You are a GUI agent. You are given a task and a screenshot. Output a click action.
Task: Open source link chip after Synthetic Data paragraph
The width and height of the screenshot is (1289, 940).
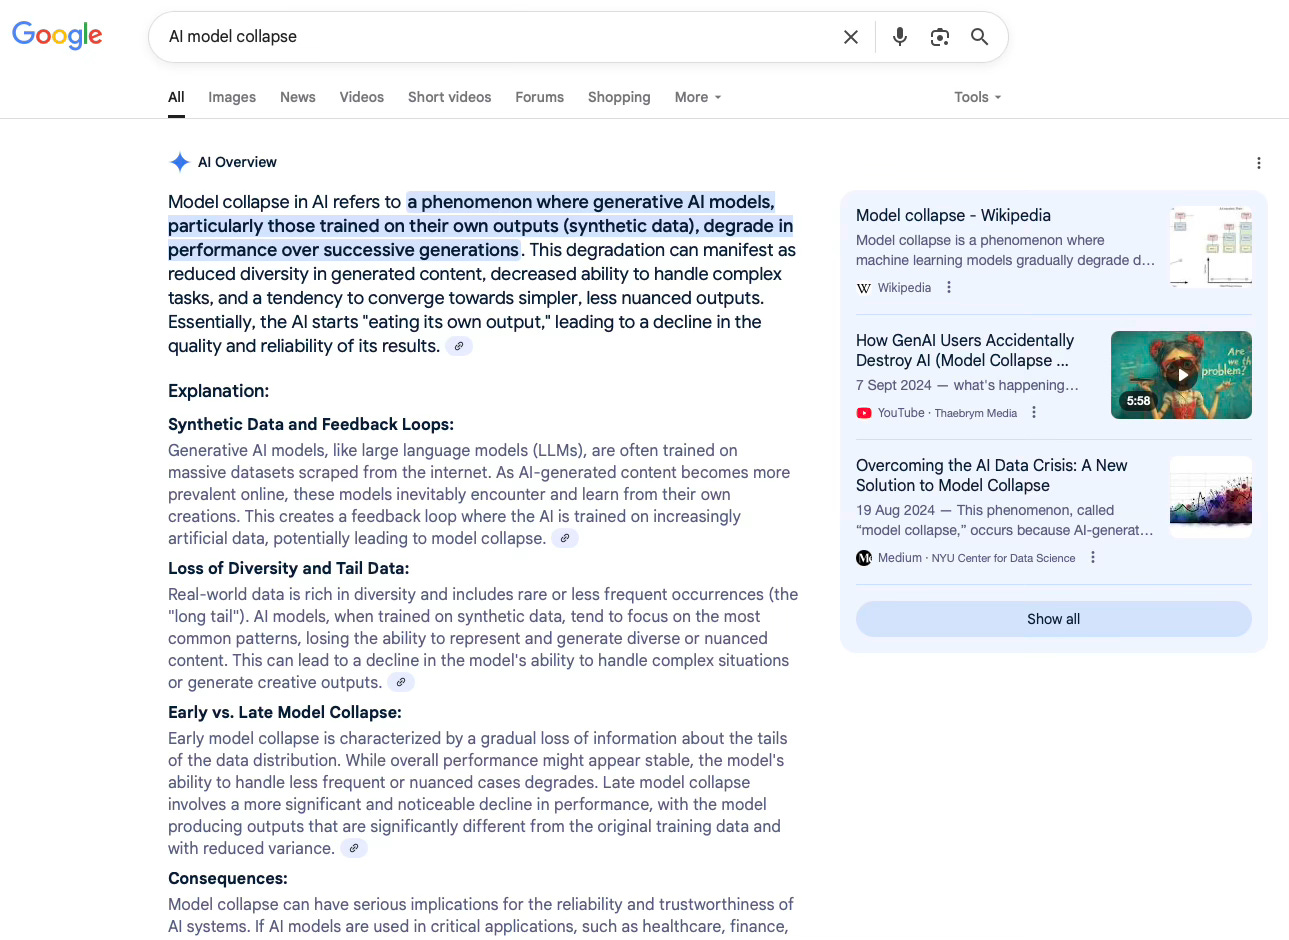click(565, 538)
